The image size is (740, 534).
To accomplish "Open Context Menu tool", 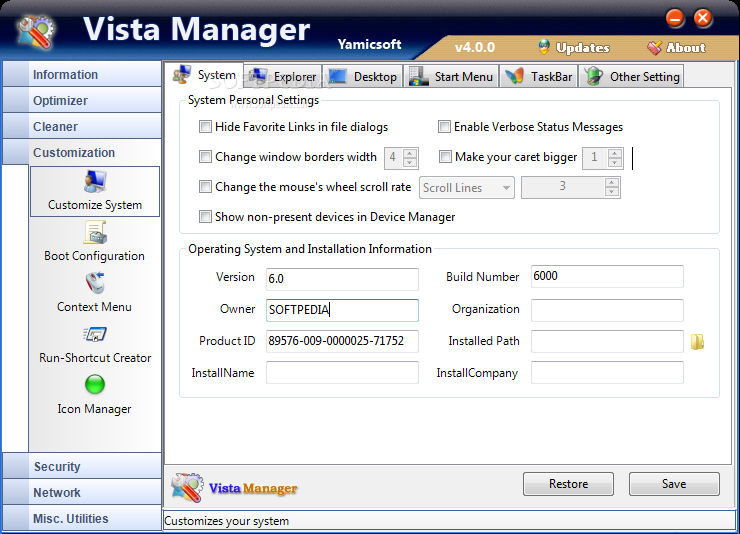I will pos(95,292).
